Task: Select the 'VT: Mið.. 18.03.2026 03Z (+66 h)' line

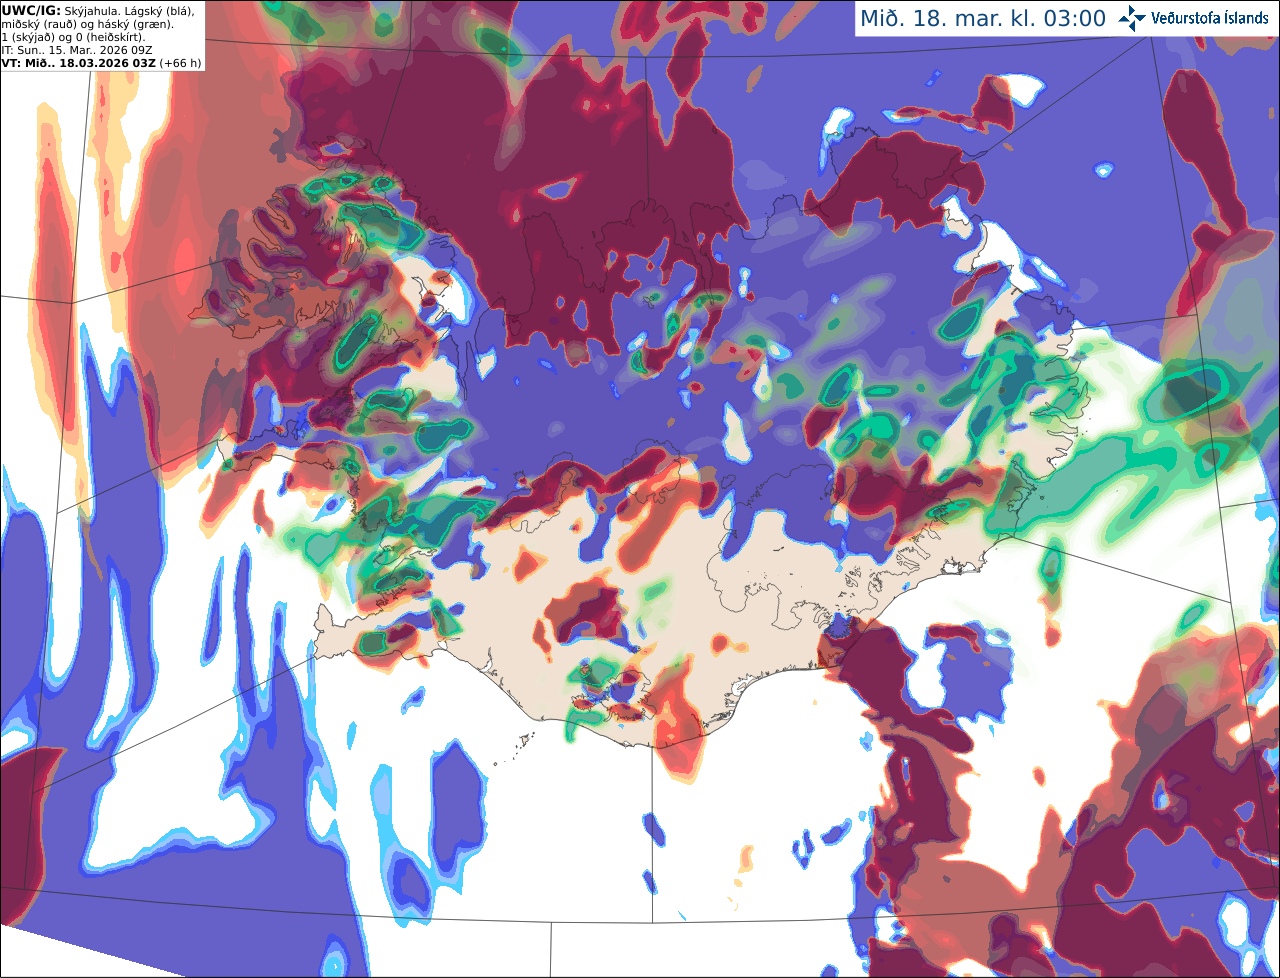Action: click(101, 62)
